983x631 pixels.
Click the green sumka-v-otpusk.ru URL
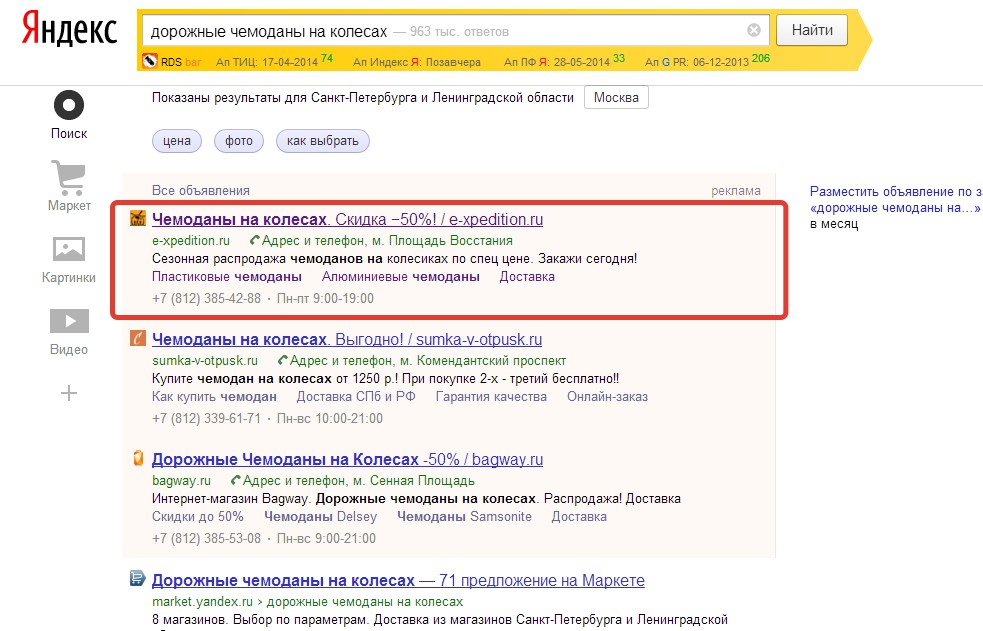tap(205, 361)
